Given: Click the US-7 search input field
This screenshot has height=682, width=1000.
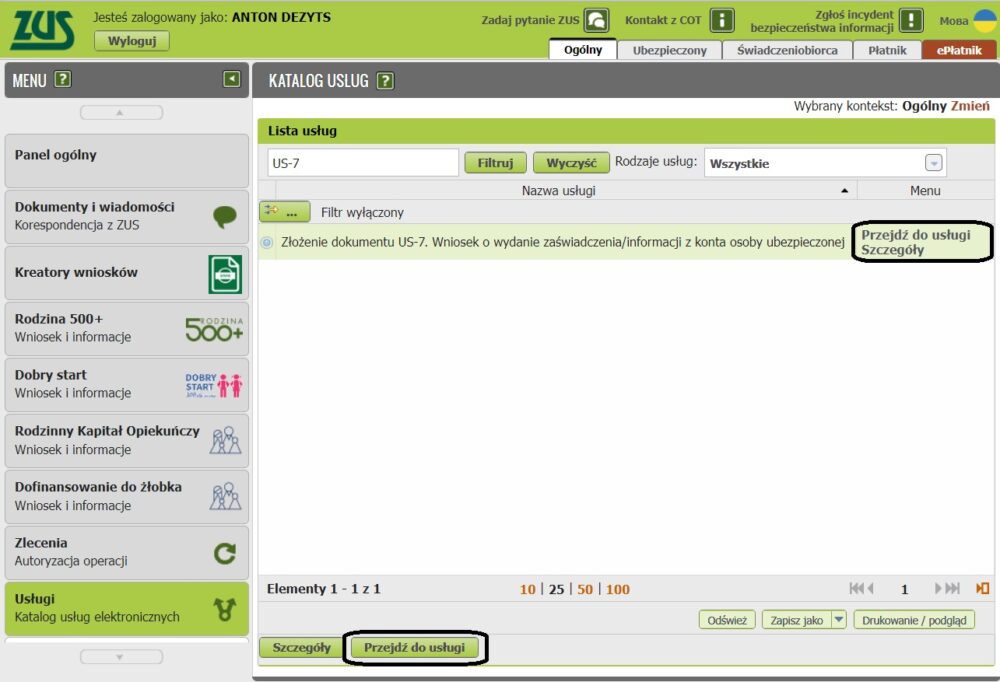Looking at the screenshot, I should pos(362,163).
